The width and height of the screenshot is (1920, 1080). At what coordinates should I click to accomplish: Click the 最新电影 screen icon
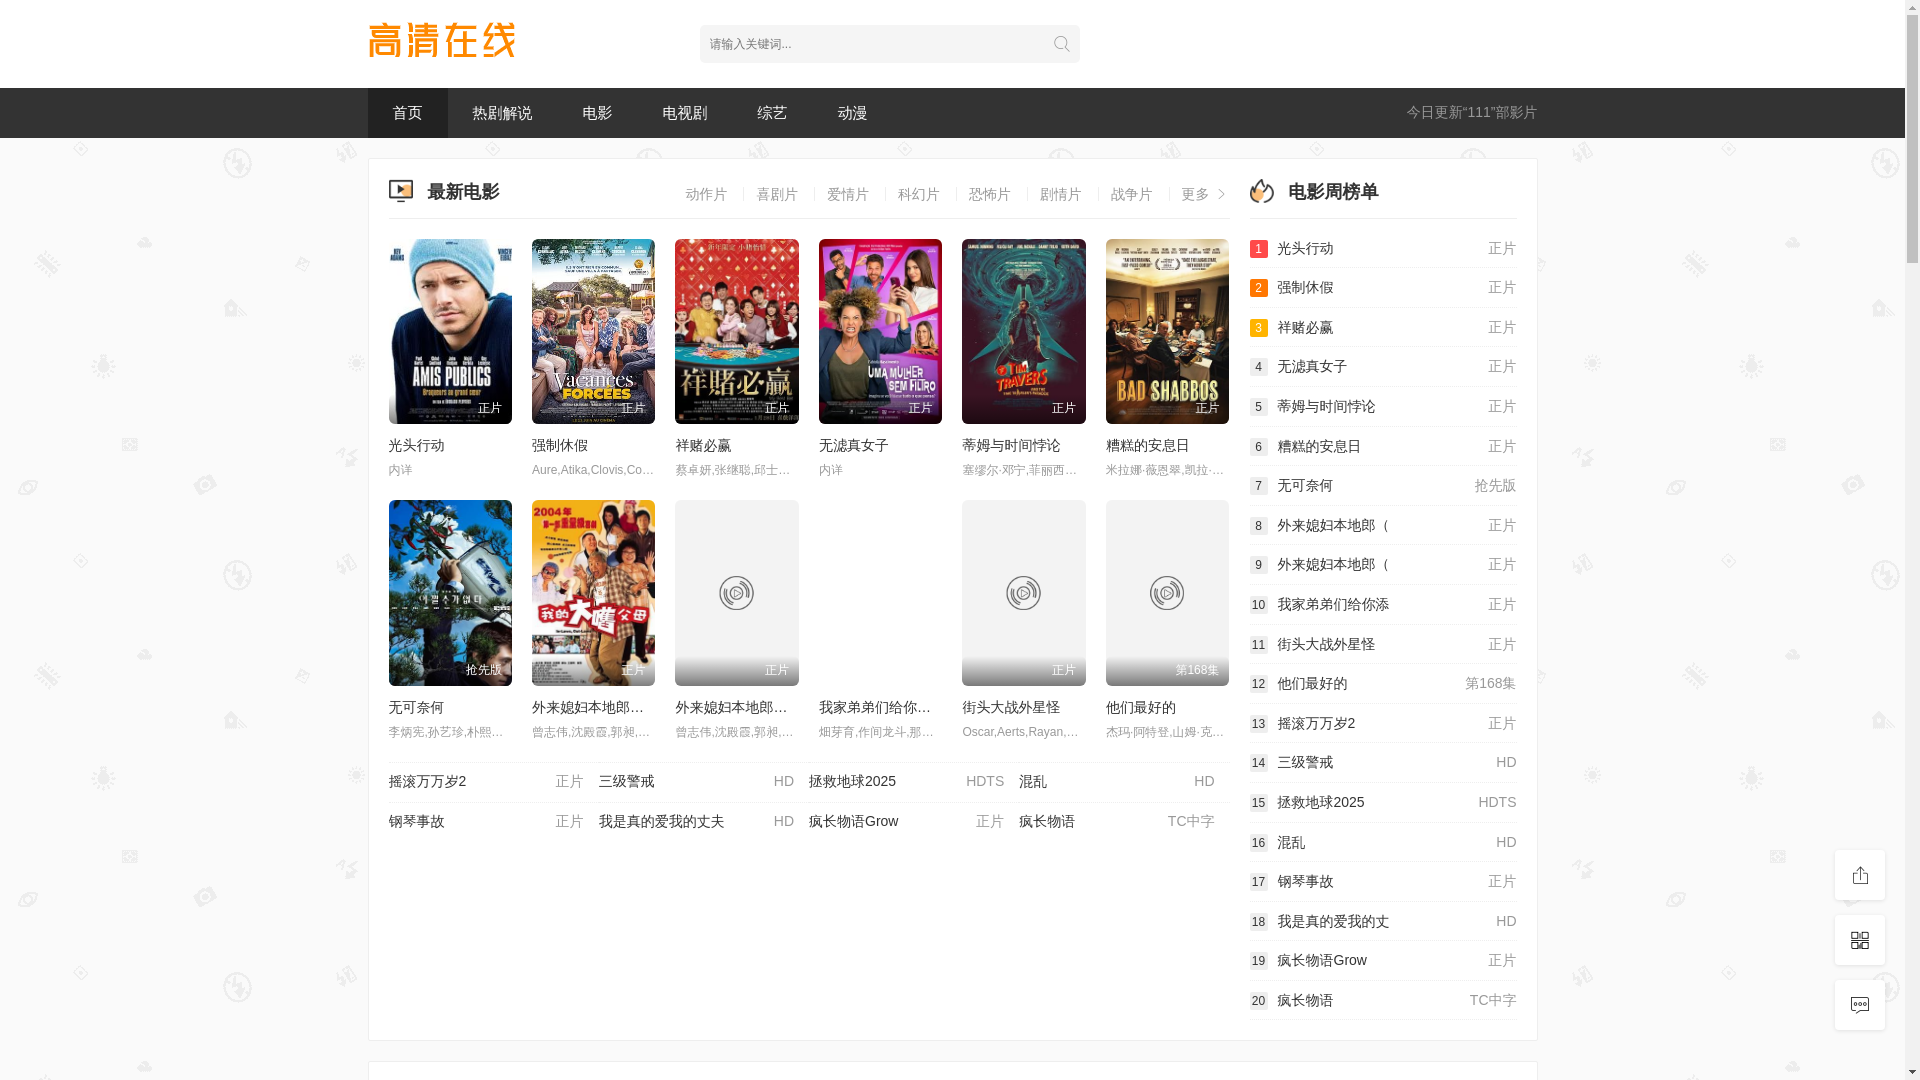click(401, 191)
